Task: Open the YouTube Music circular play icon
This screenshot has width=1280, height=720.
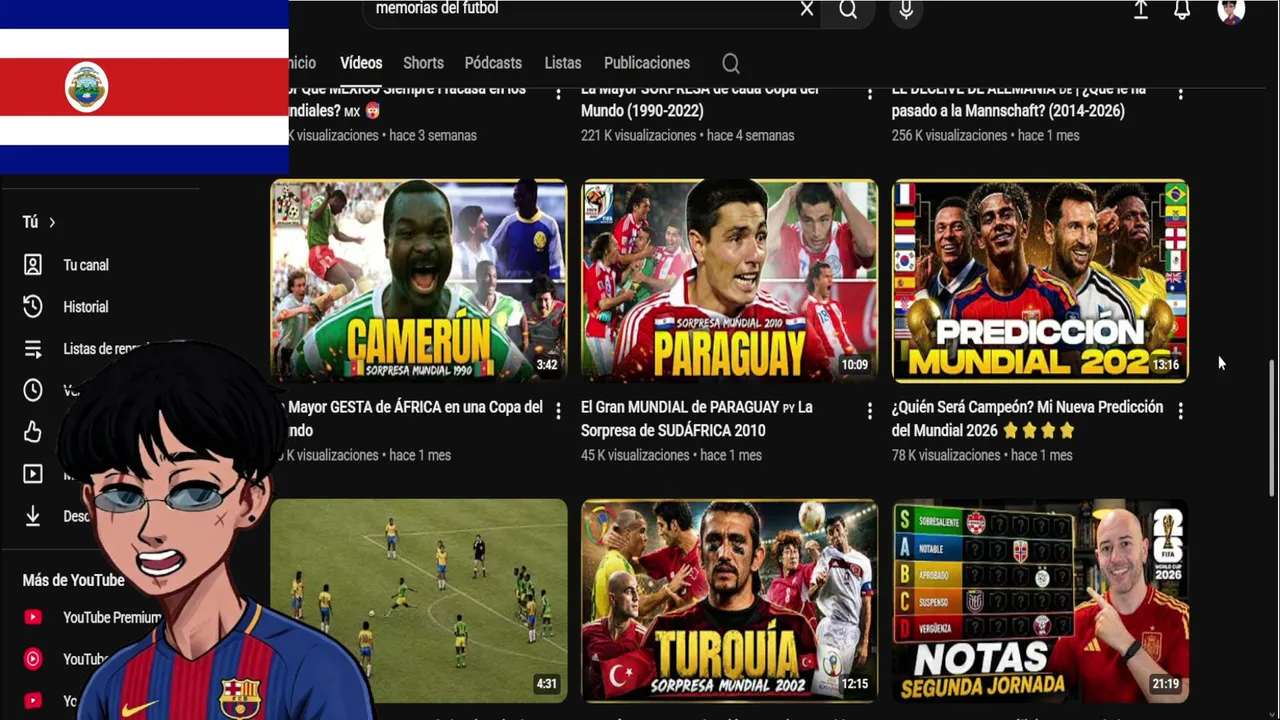Action: [x=33, y=659]
